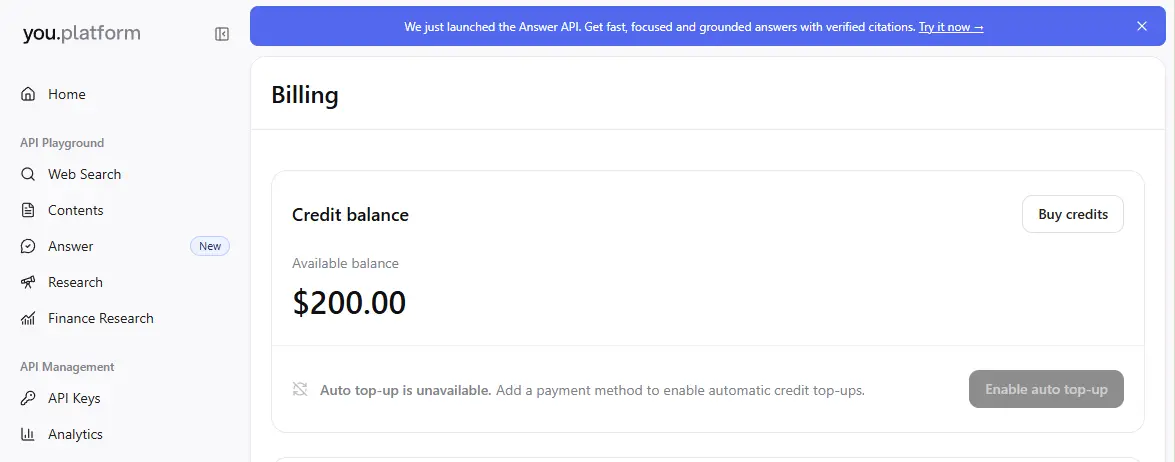This screenshot has width=1175, height=462.
Task: Click the Web Search magnifier icon
Action: tap(28, 174)
